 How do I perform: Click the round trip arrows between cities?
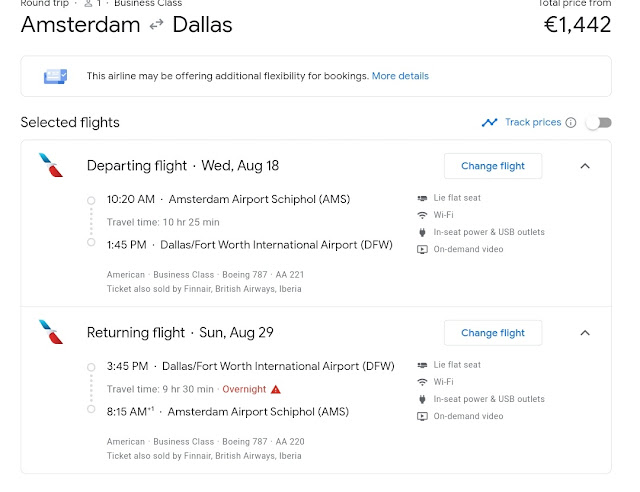click(x=156, y=25)
